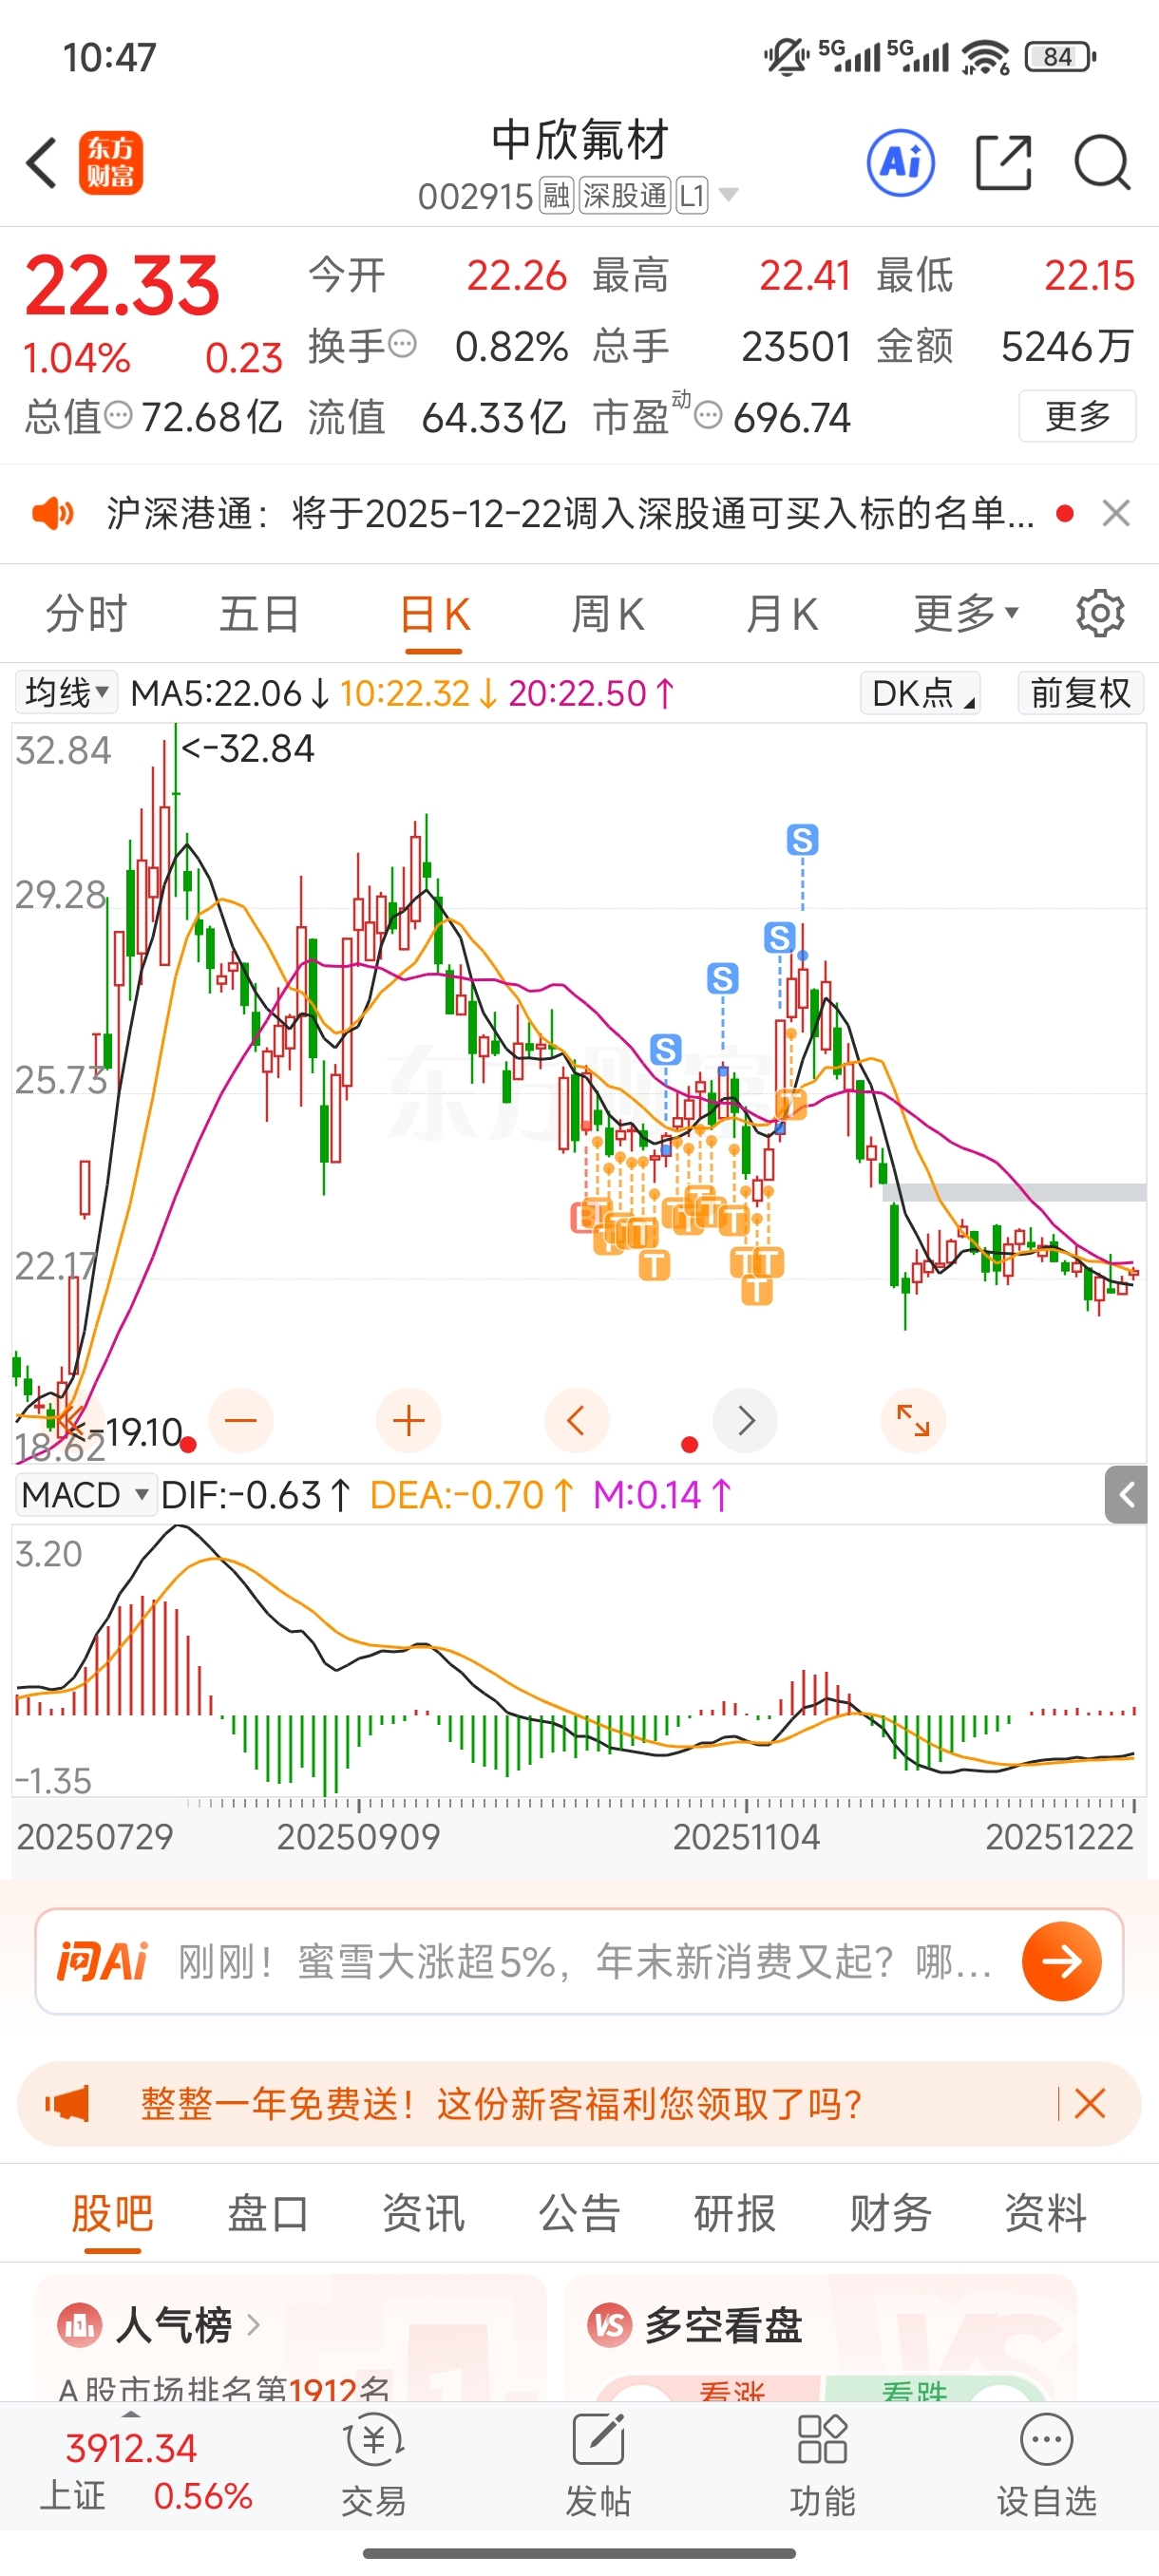
Task: Move chart left with orange arrow
Action: pos(577,1420)
